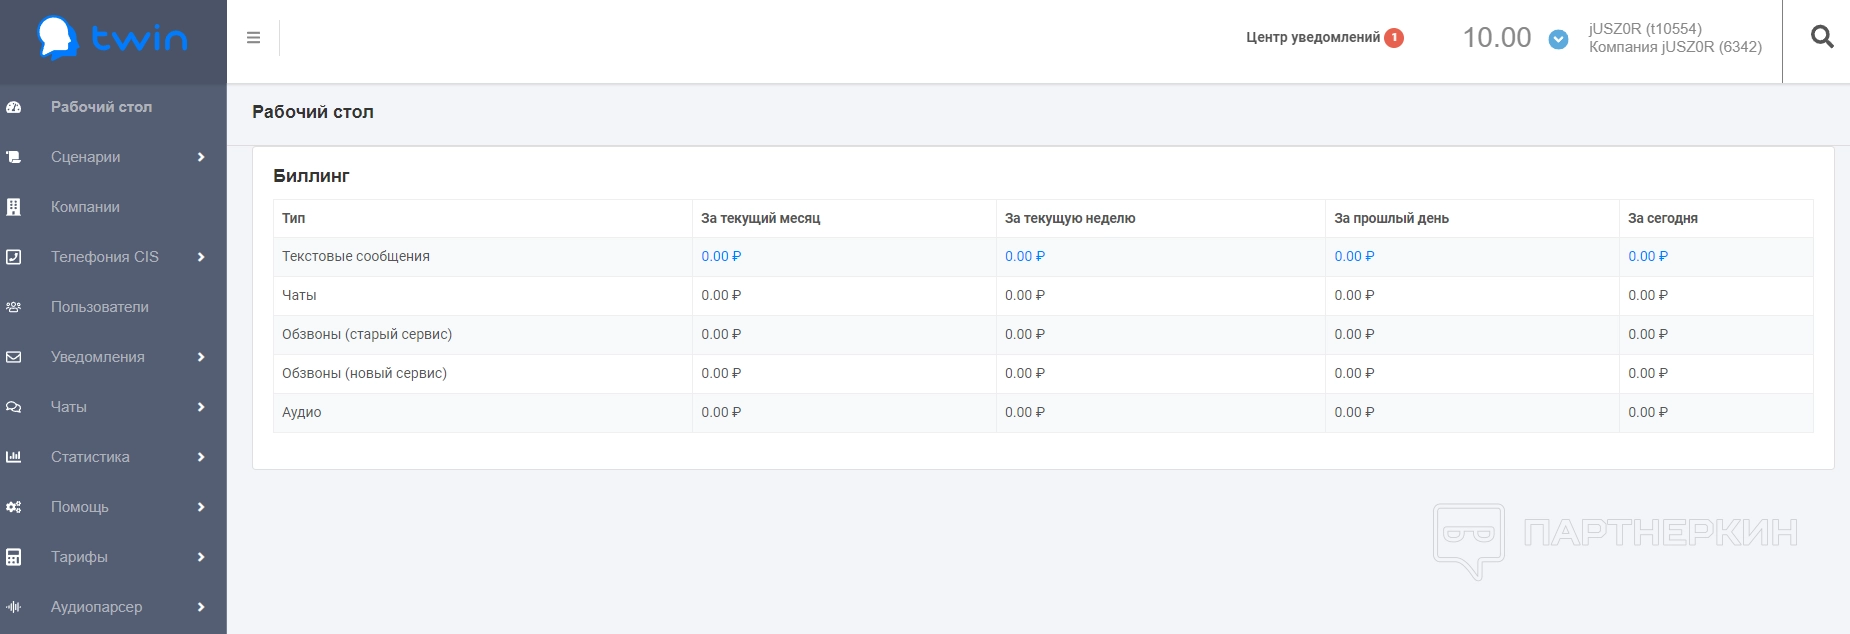Open the balance dropdown arrow
Image resolution: width=1850 pixels, height=634 pixels.
[1558, 39]
